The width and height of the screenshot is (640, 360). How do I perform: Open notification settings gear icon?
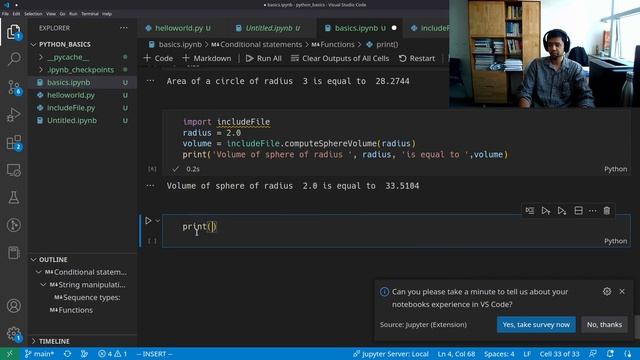coord(607,291)
